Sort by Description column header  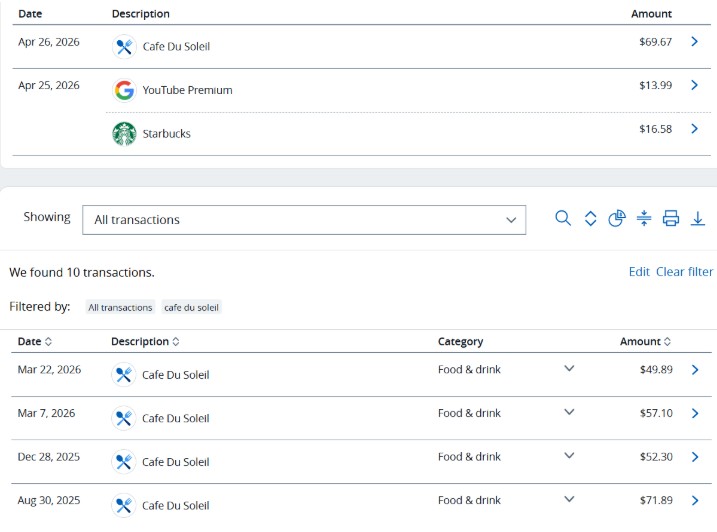click(145, 342)
